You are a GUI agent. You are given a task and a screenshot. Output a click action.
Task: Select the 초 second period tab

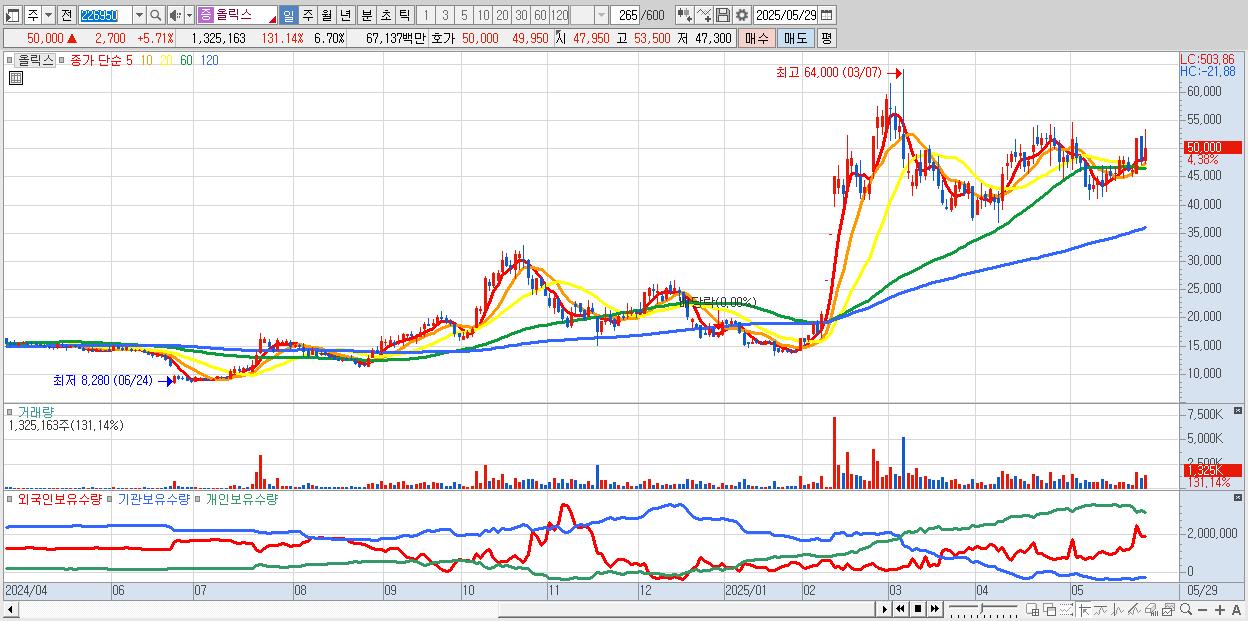[x=385, y=15]
